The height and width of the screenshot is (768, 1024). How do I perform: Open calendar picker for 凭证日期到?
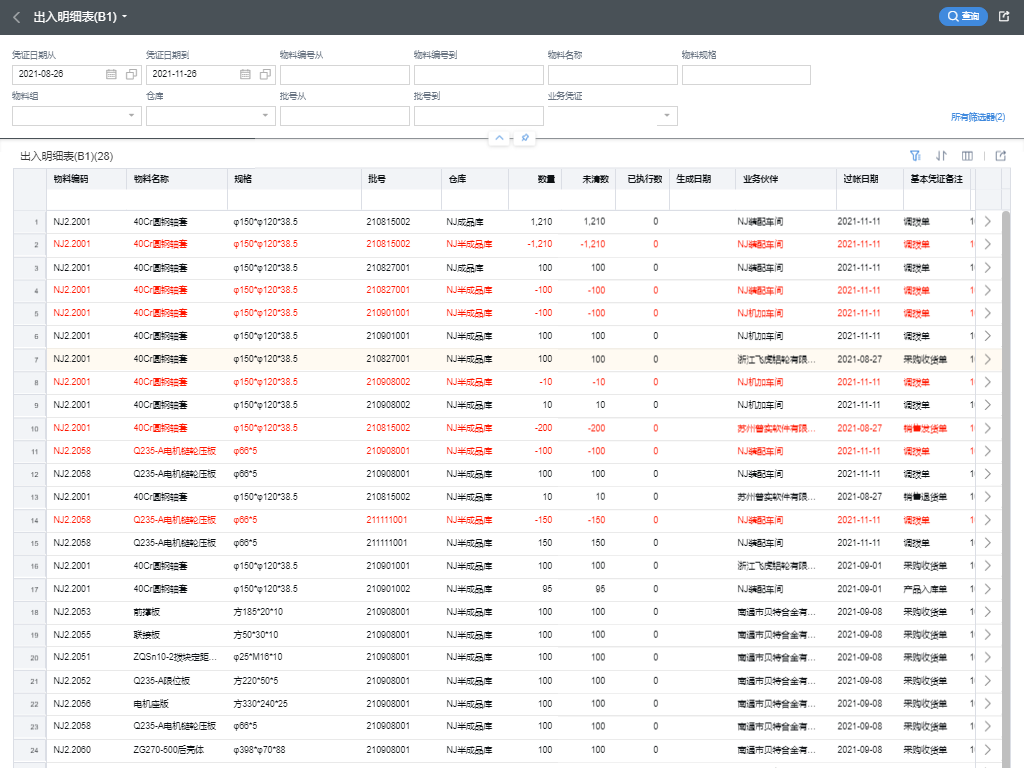point(246,74)
